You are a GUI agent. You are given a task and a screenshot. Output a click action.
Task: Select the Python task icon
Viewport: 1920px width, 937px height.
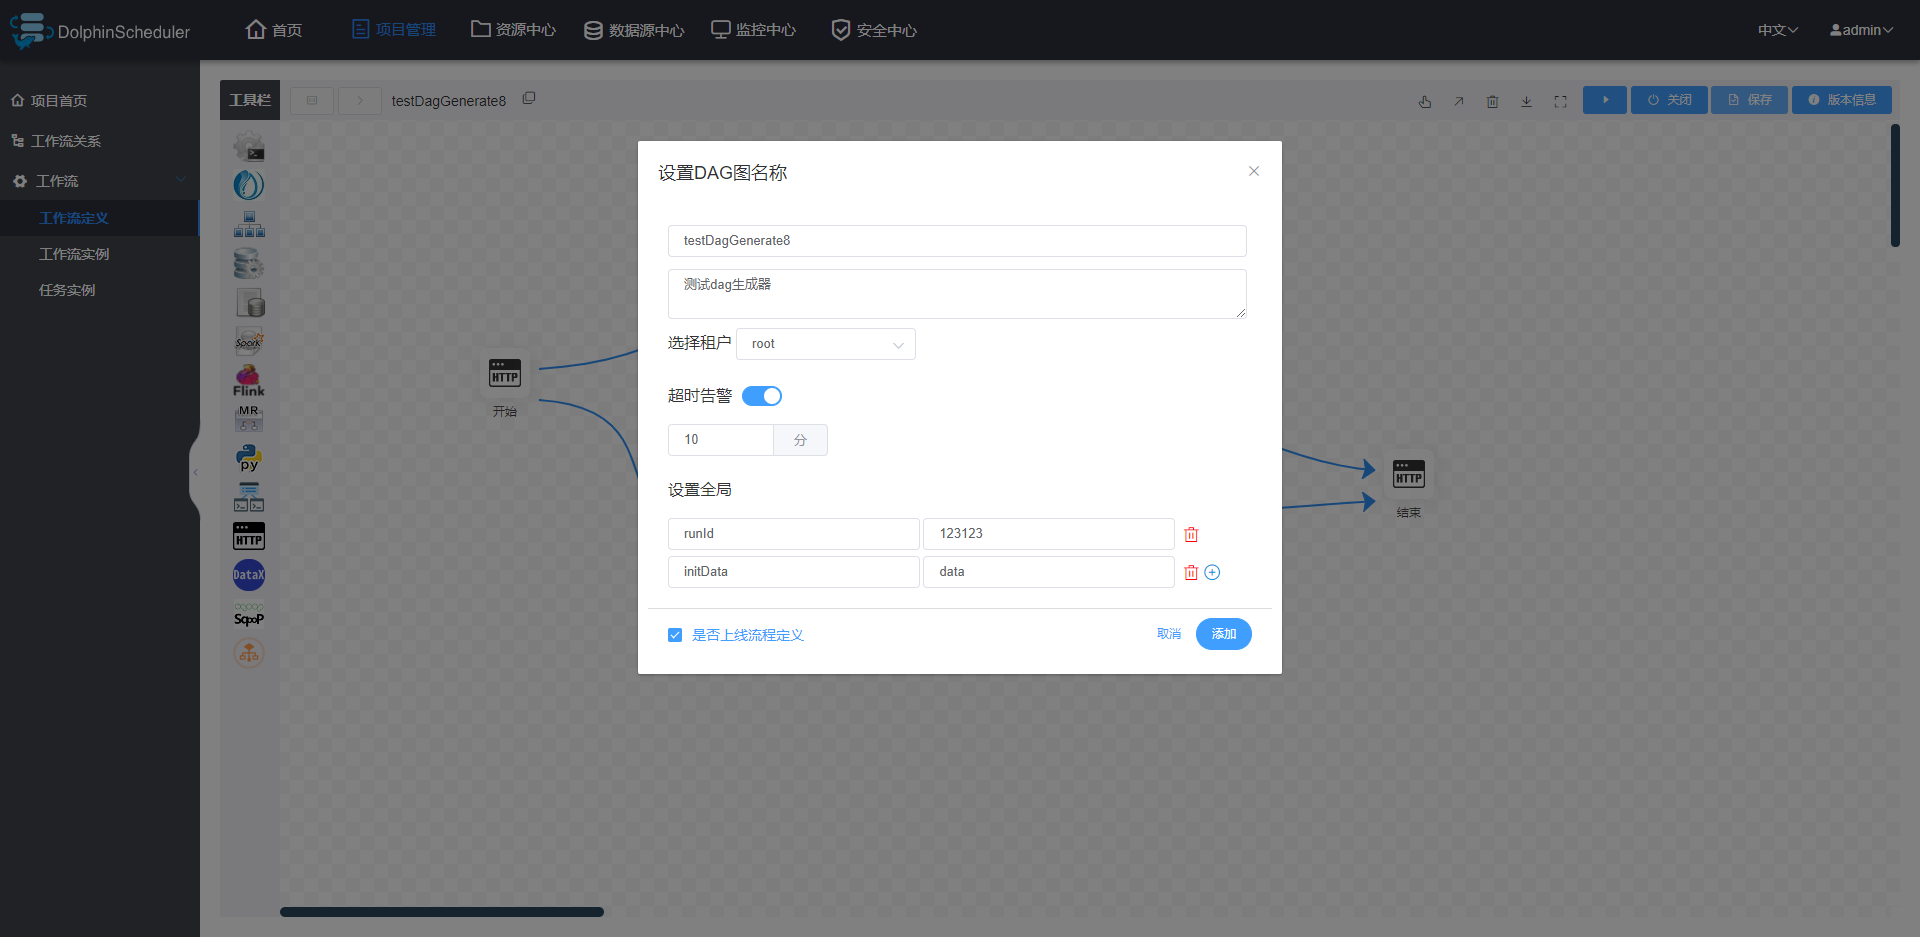248,458
